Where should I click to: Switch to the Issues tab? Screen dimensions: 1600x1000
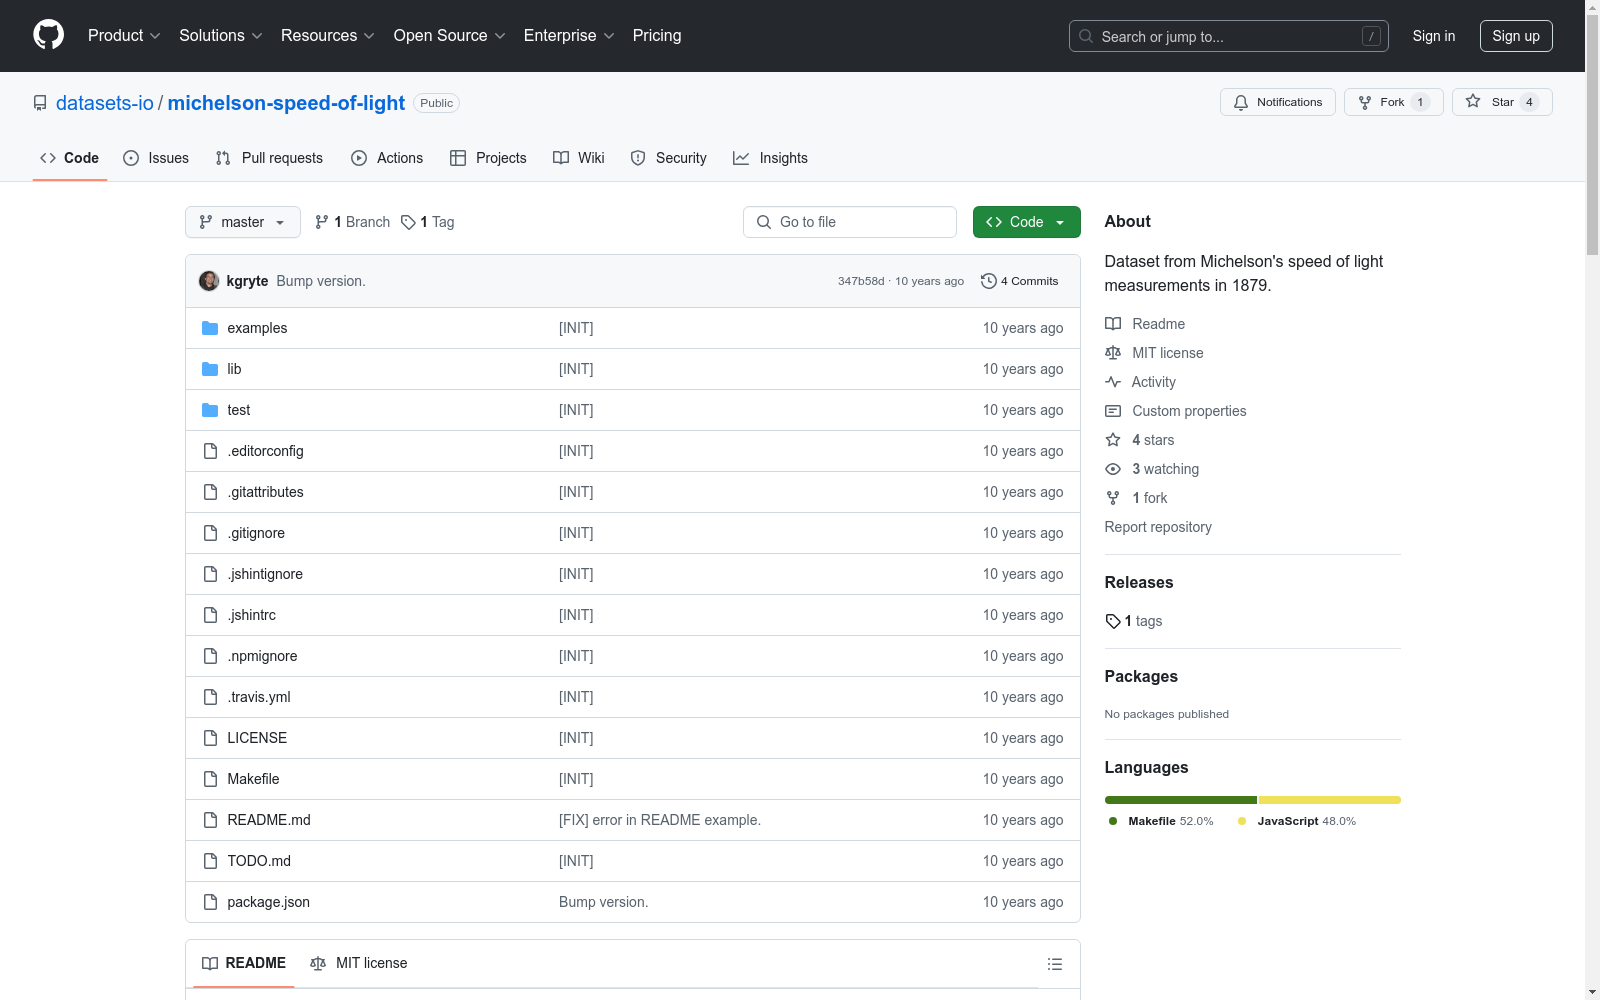156,158
